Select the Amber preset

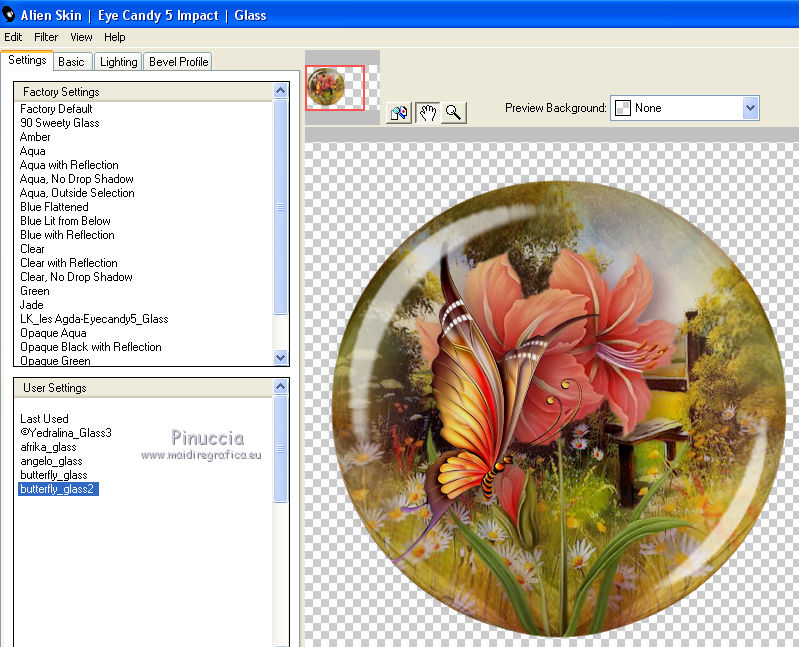coord(35,137)
